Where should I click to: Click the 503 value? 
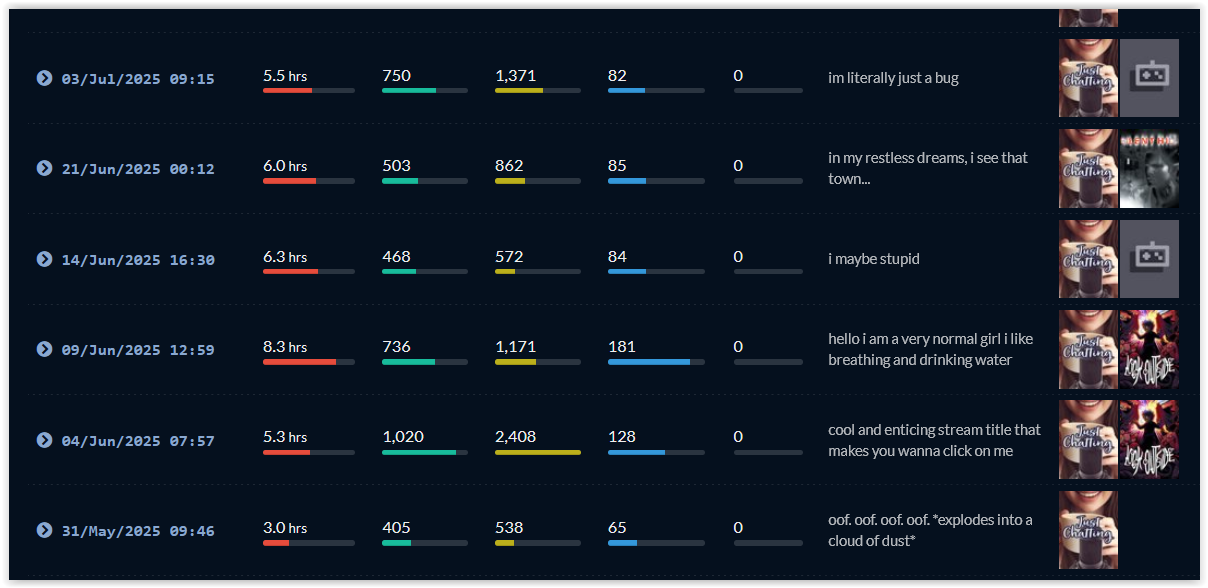[x=396, y=166]
